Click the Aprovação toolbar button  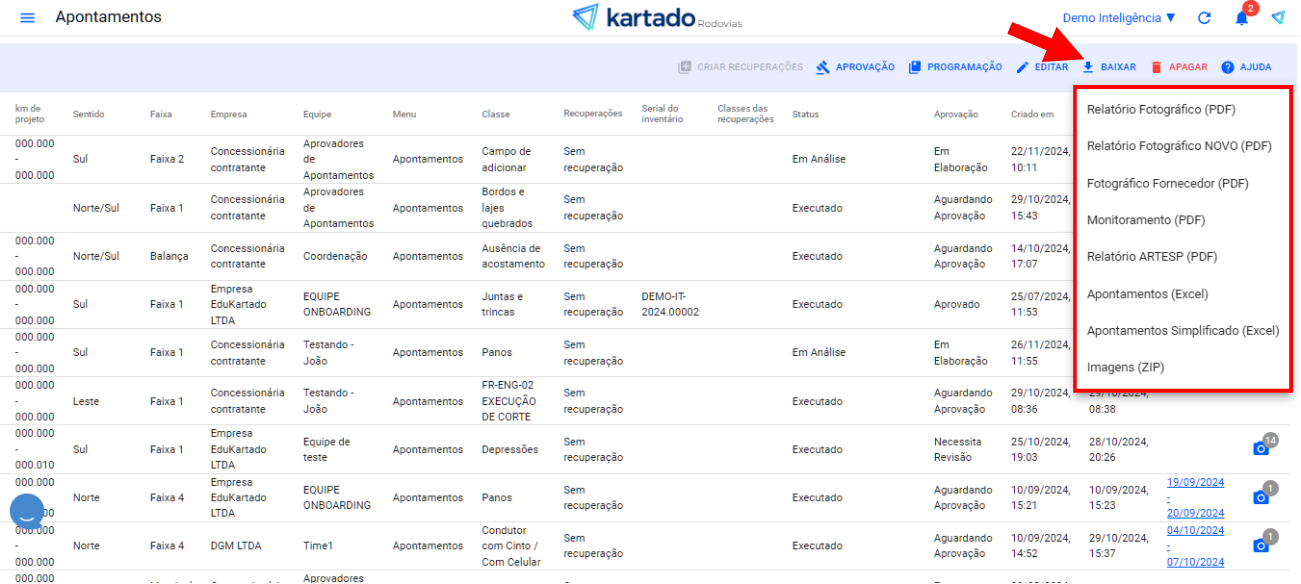(855, 67)
